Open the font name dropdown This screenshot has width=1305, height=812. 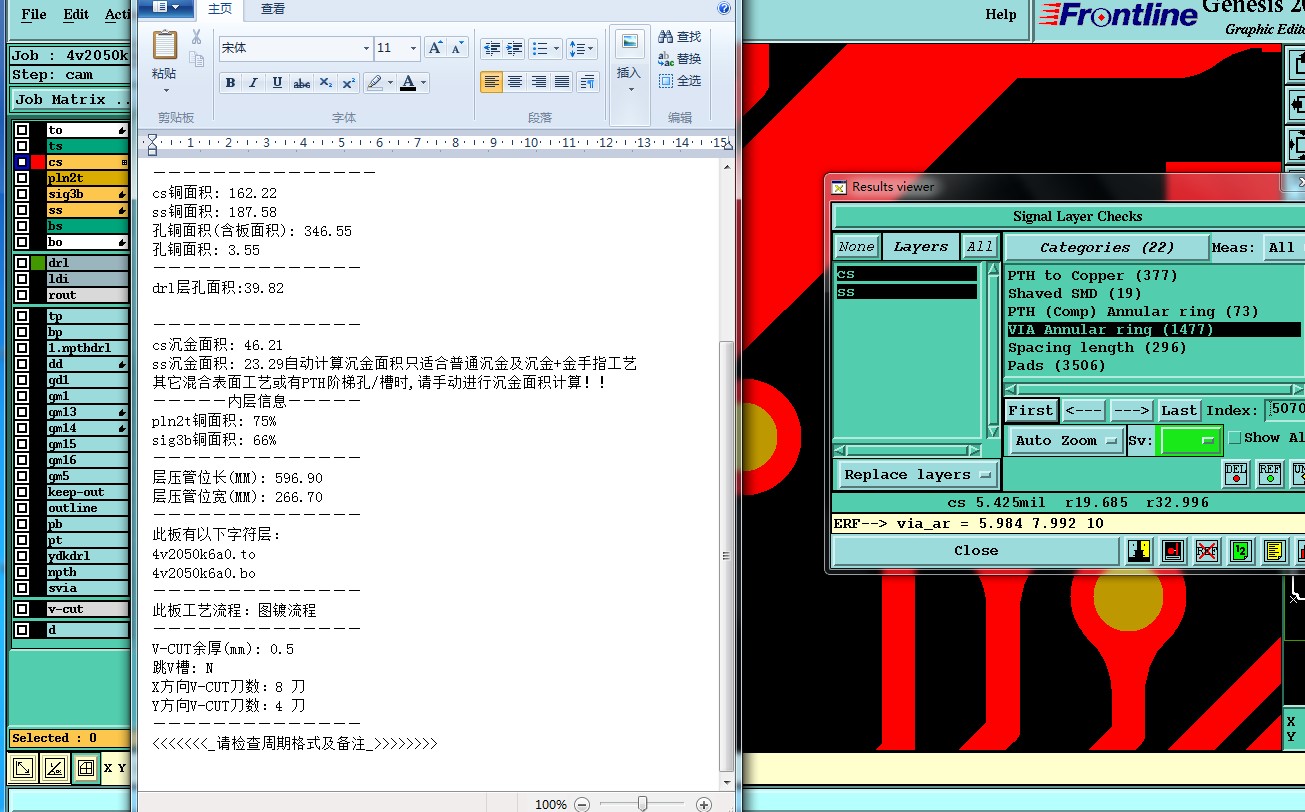pos(366,48)
